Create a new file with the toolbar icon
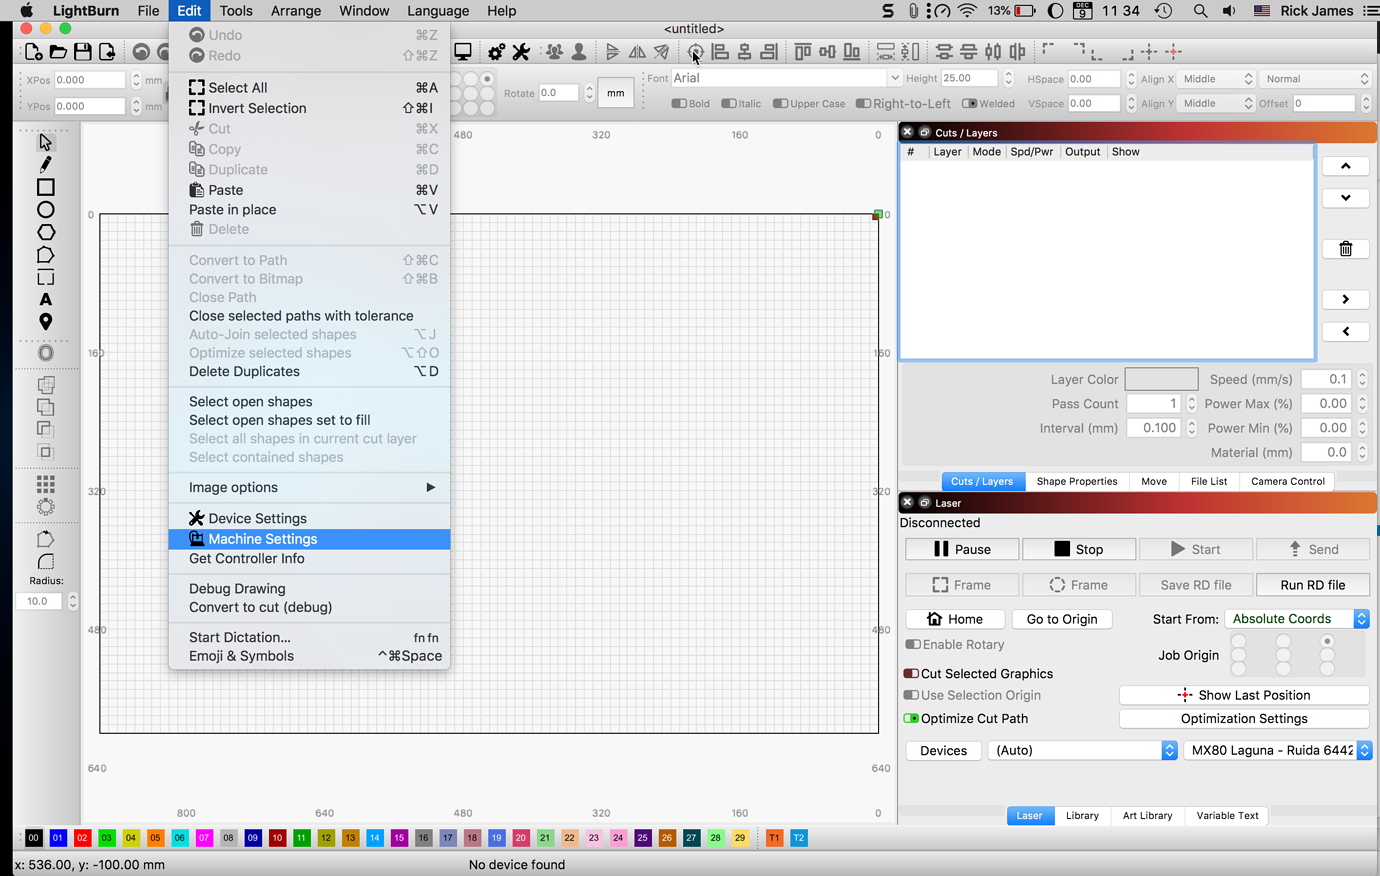 [x=34, y=52]
